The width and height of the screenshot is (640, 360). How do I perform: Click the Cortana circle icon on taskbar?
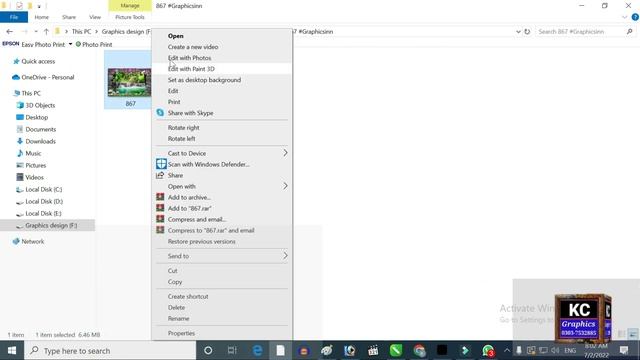[208, 351]
